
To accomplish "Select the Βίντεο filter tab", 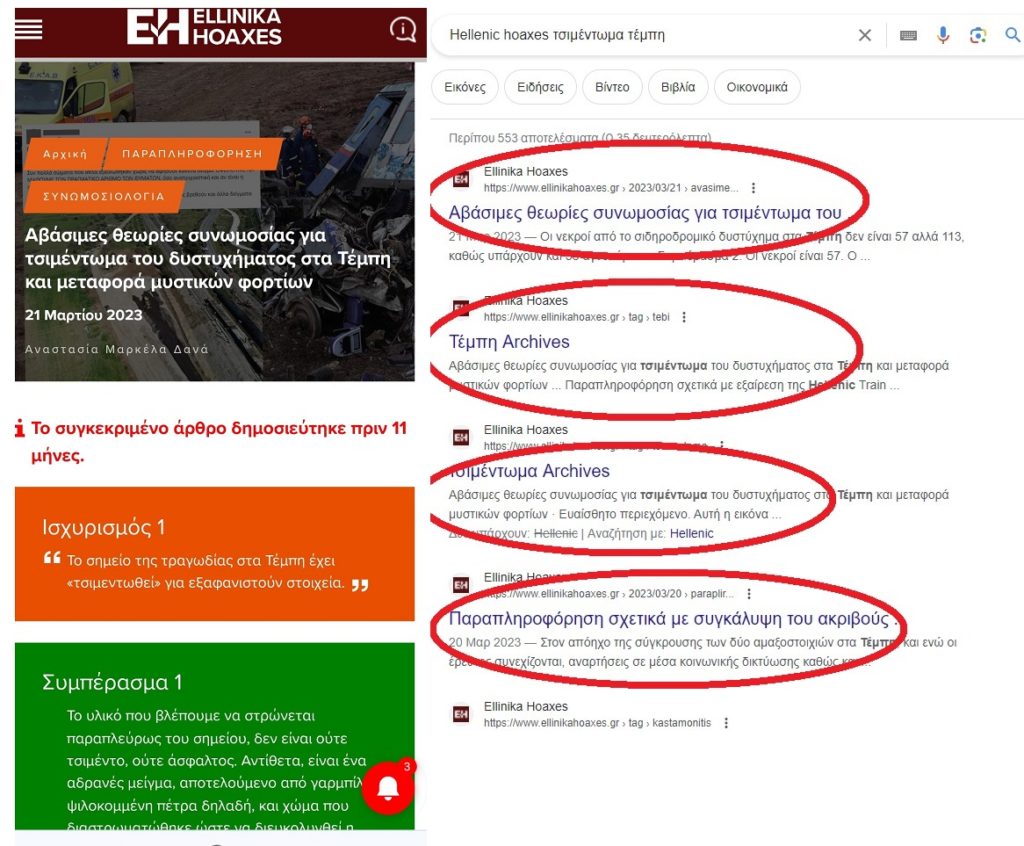I will coord(612,87).
